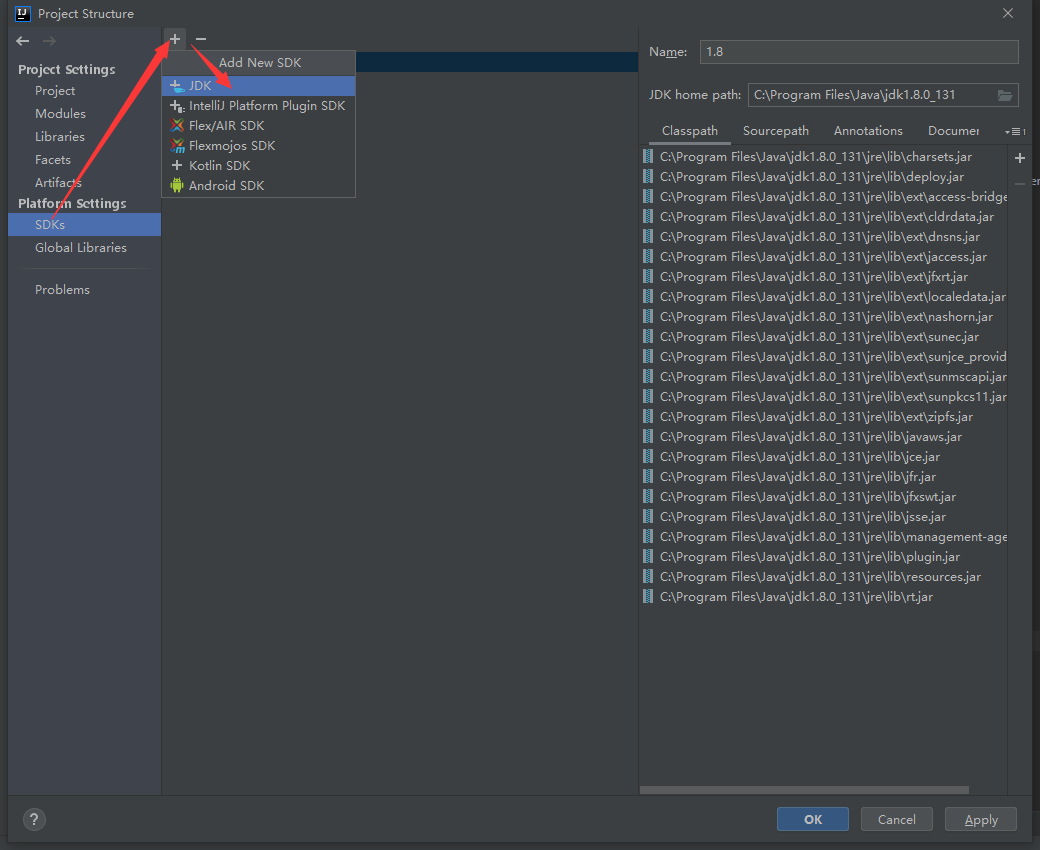Select Flexmojos SDK menu entry
Screen dimensions: 1040x850
[259, 145]
